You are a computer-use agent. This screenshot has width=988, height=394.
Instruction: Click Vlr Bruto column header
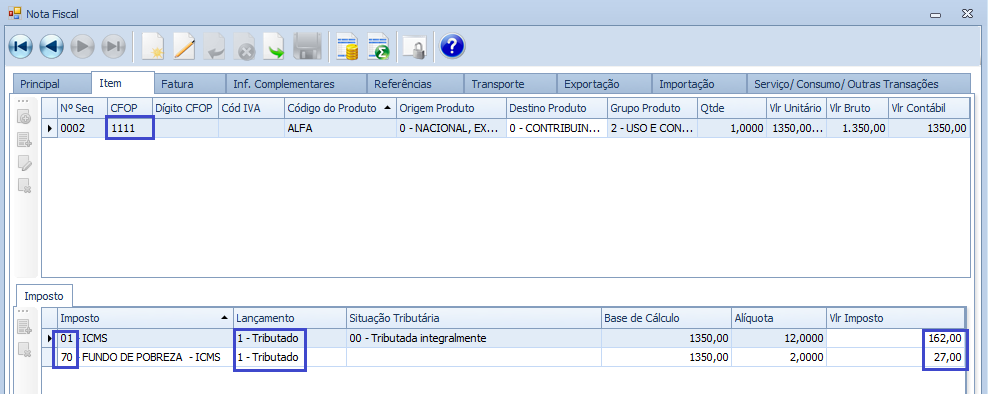(x=857, y=108)
